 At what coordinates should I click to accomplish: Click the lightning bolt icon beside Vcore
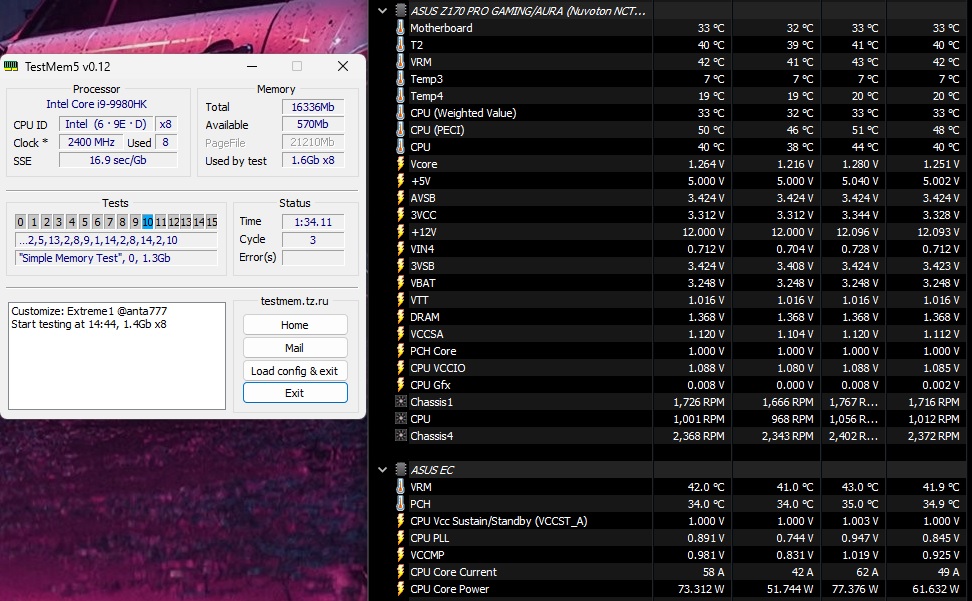click(400, 164)
